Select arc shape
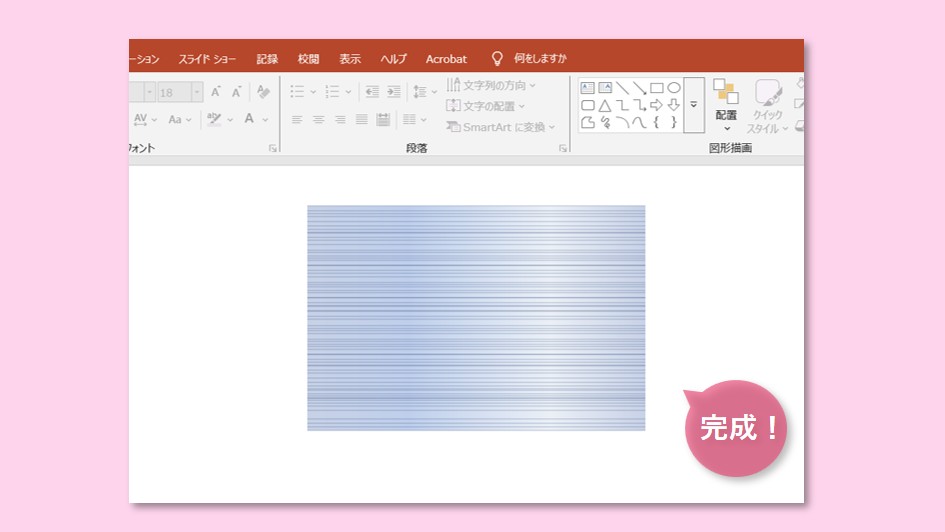The image size is (945, 532). (x=622, y=123)
